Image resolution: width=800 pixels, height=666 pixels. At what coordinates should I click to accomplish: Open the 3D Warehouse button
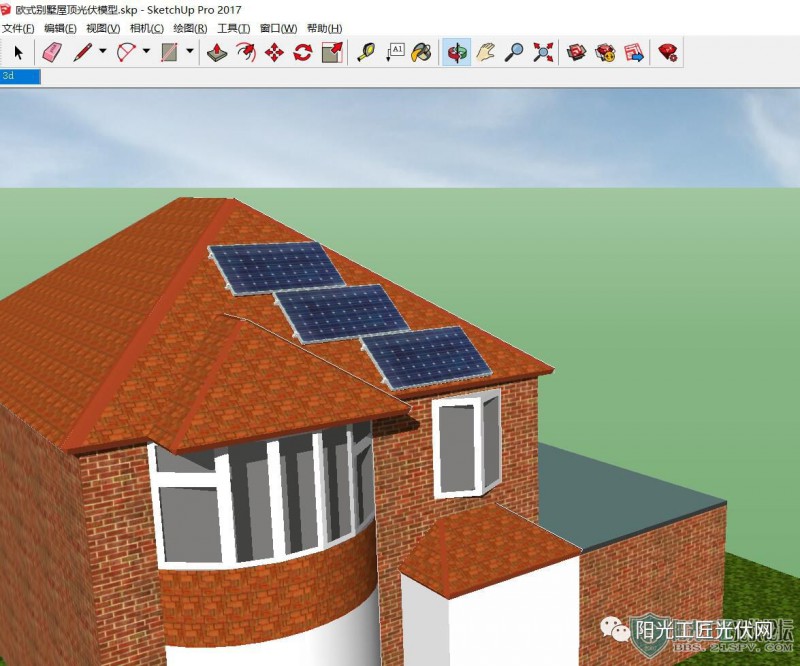tap(576, 52)
